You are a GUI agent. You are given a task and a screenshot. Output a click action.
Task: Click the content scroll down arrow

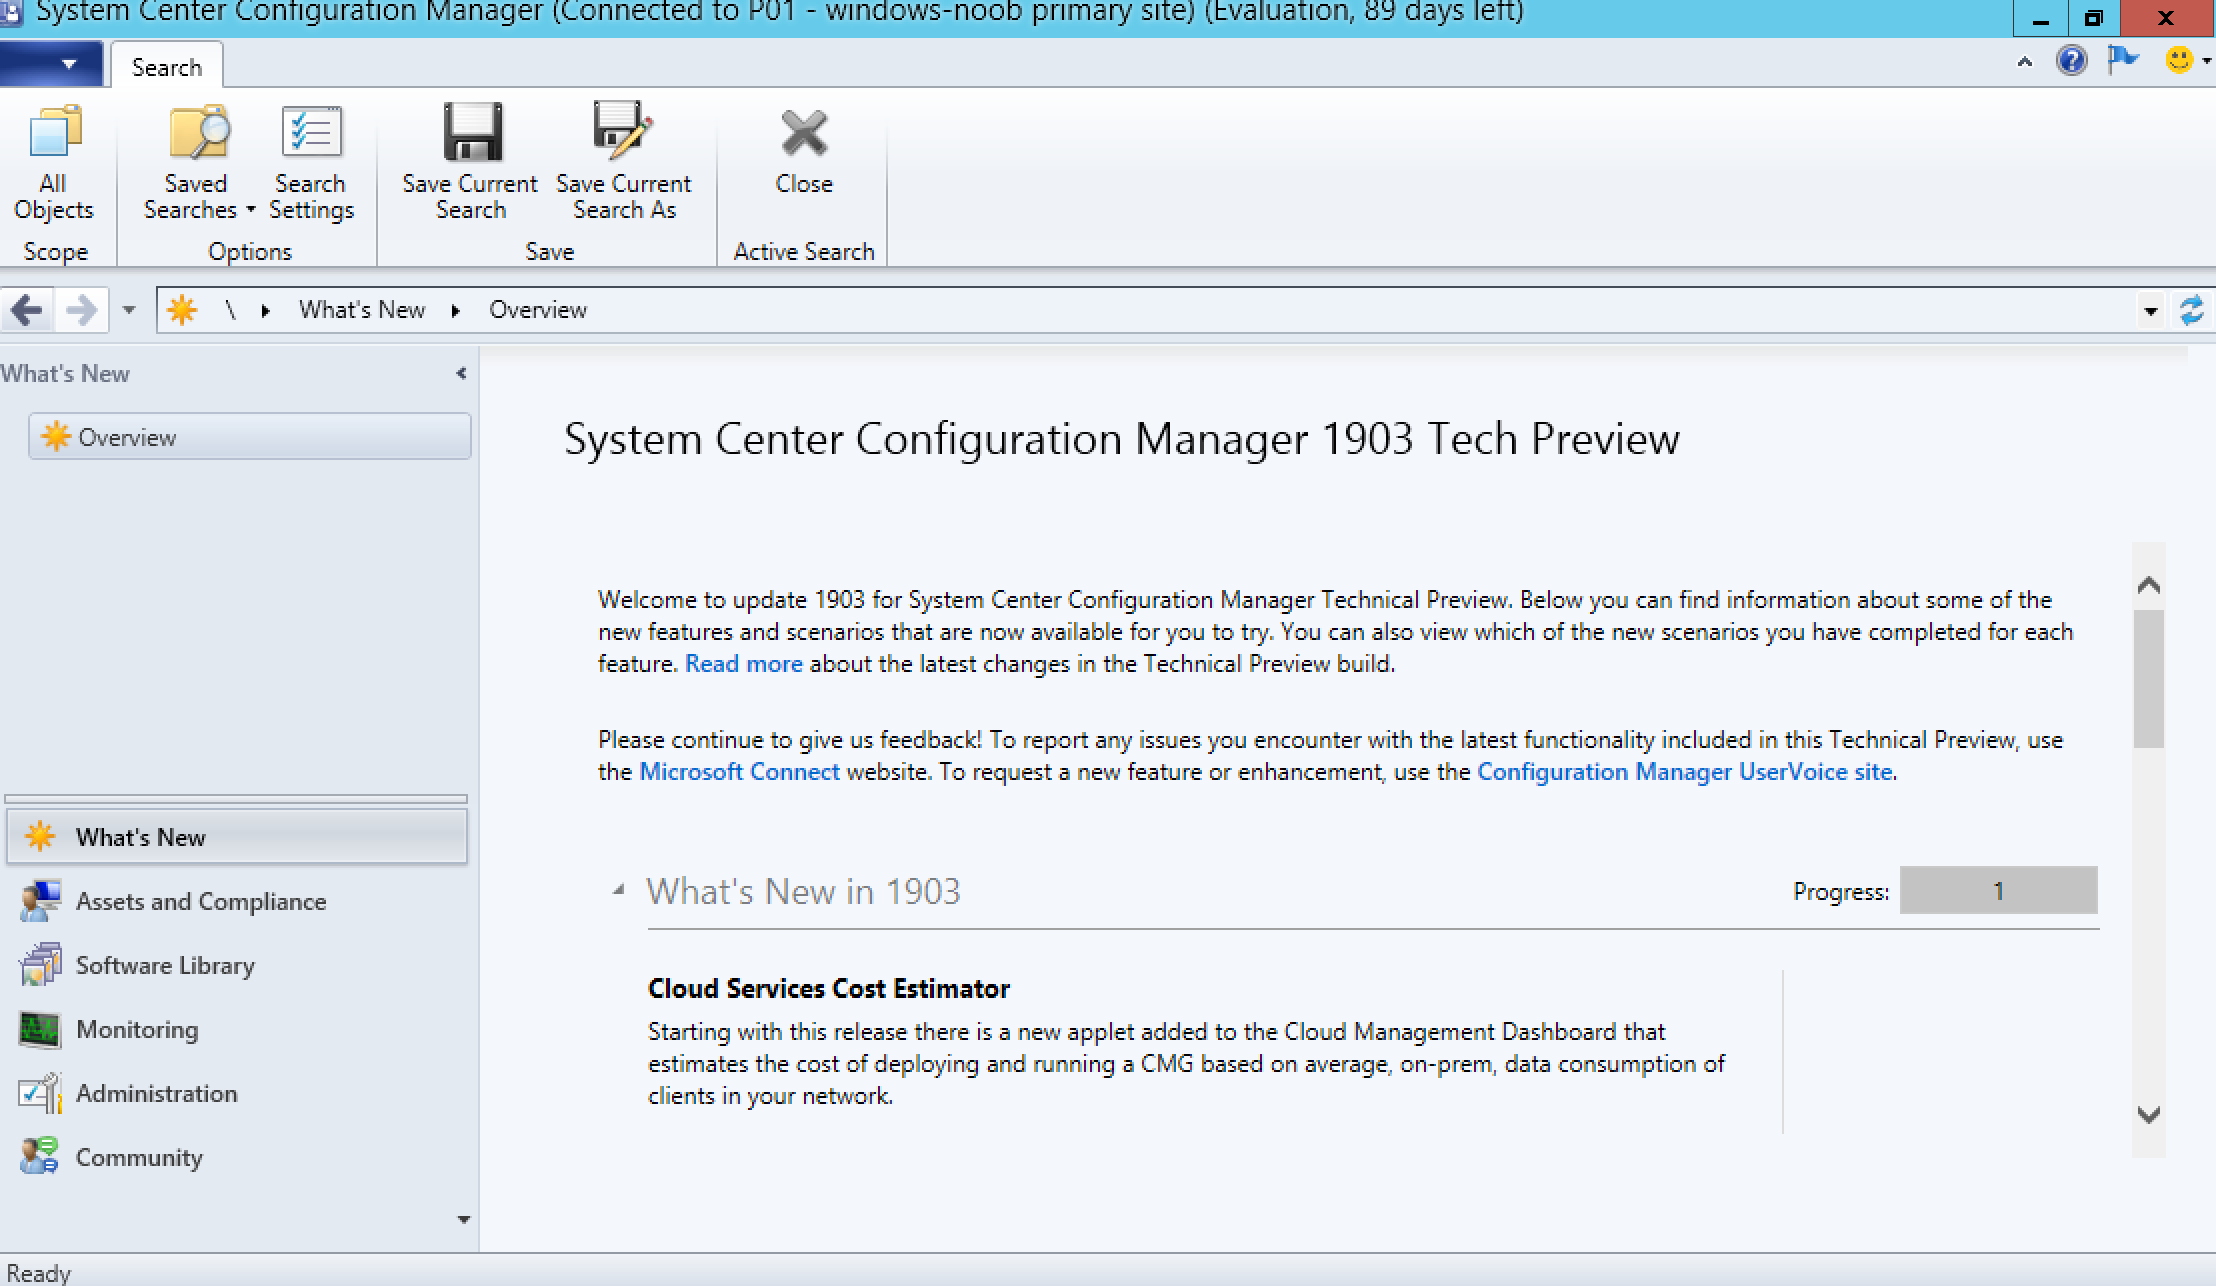(x=2148, y=1114)
